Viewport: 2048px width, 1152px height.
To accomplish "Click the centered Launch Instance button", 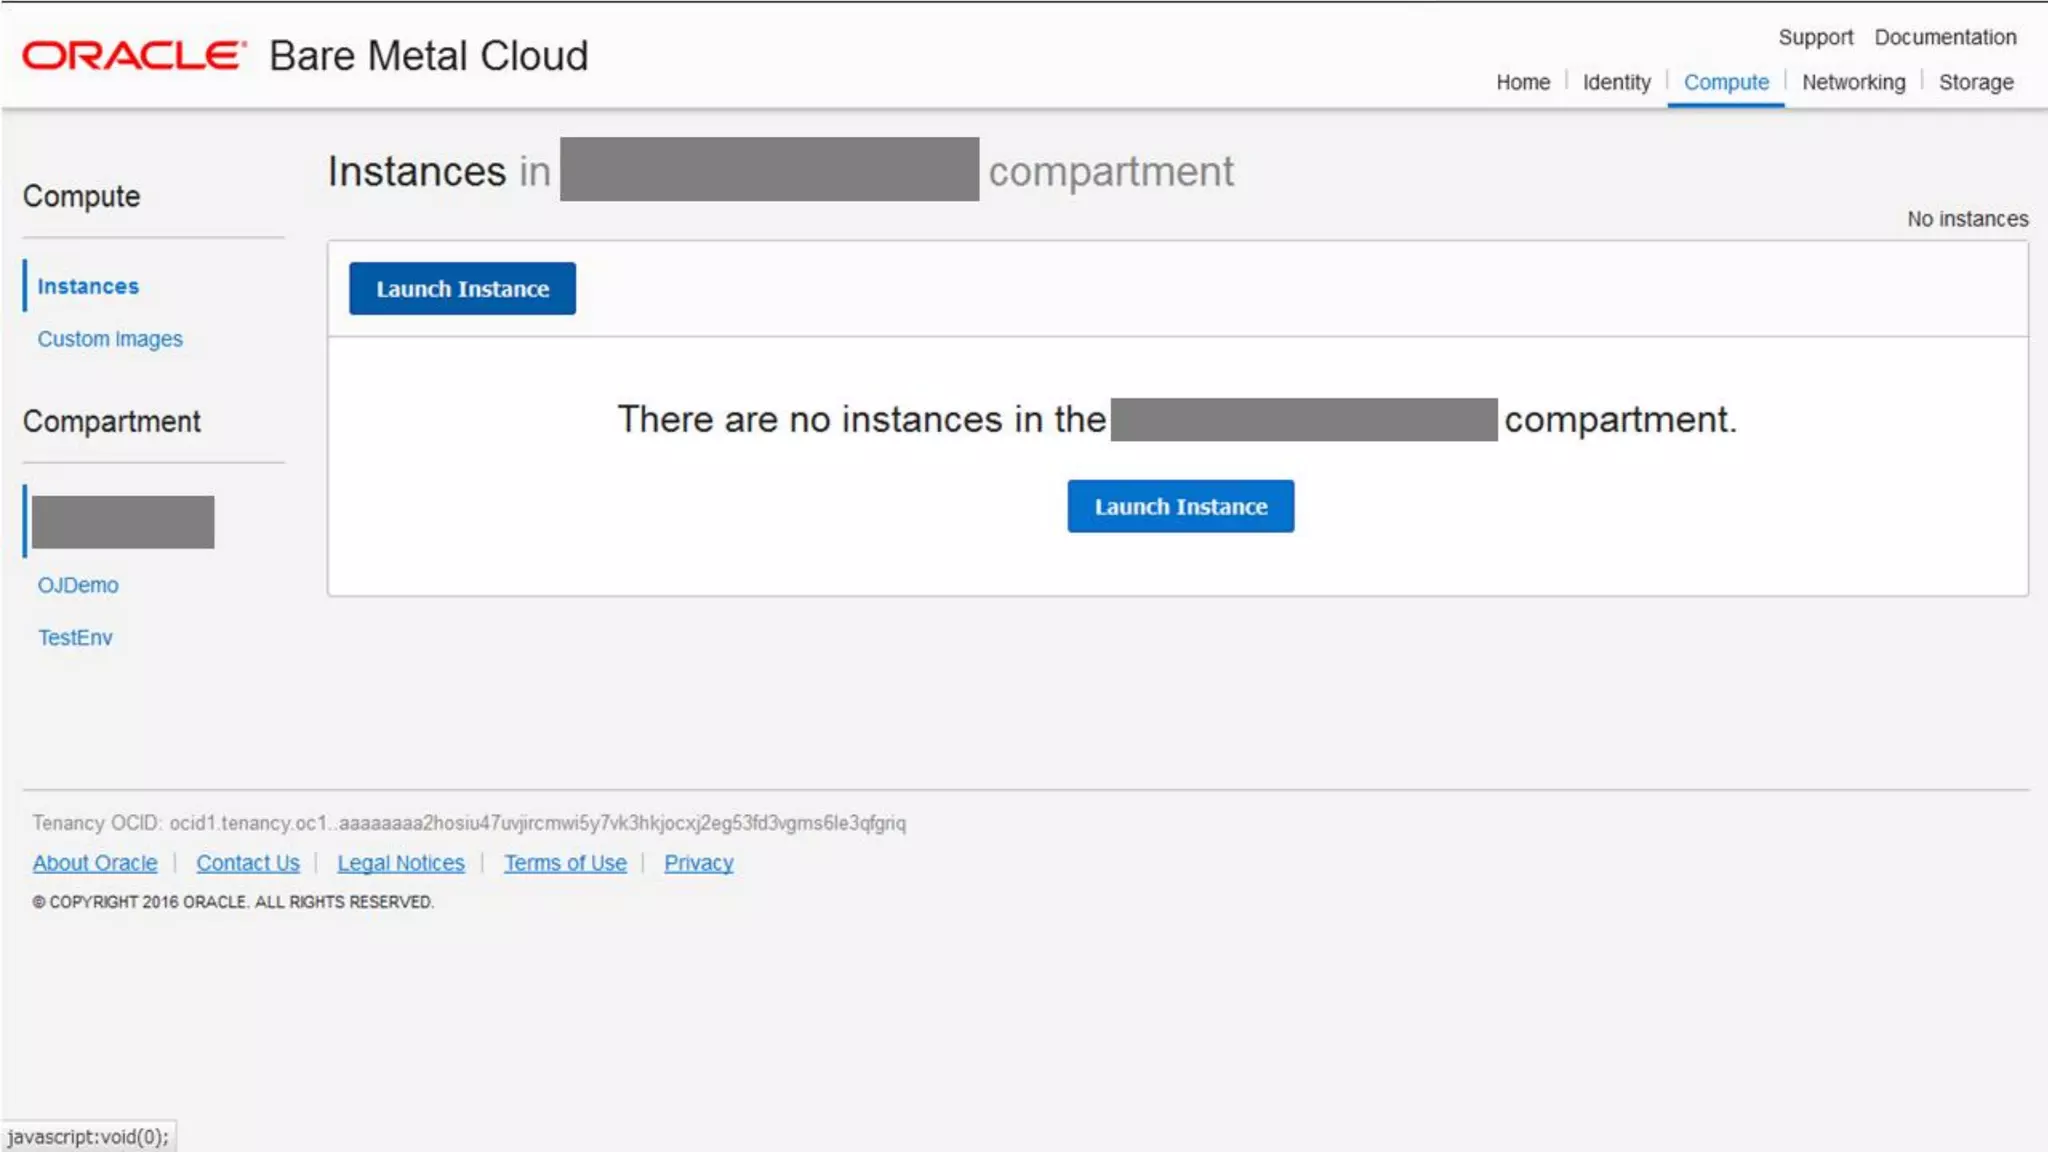I will 1180,506.
